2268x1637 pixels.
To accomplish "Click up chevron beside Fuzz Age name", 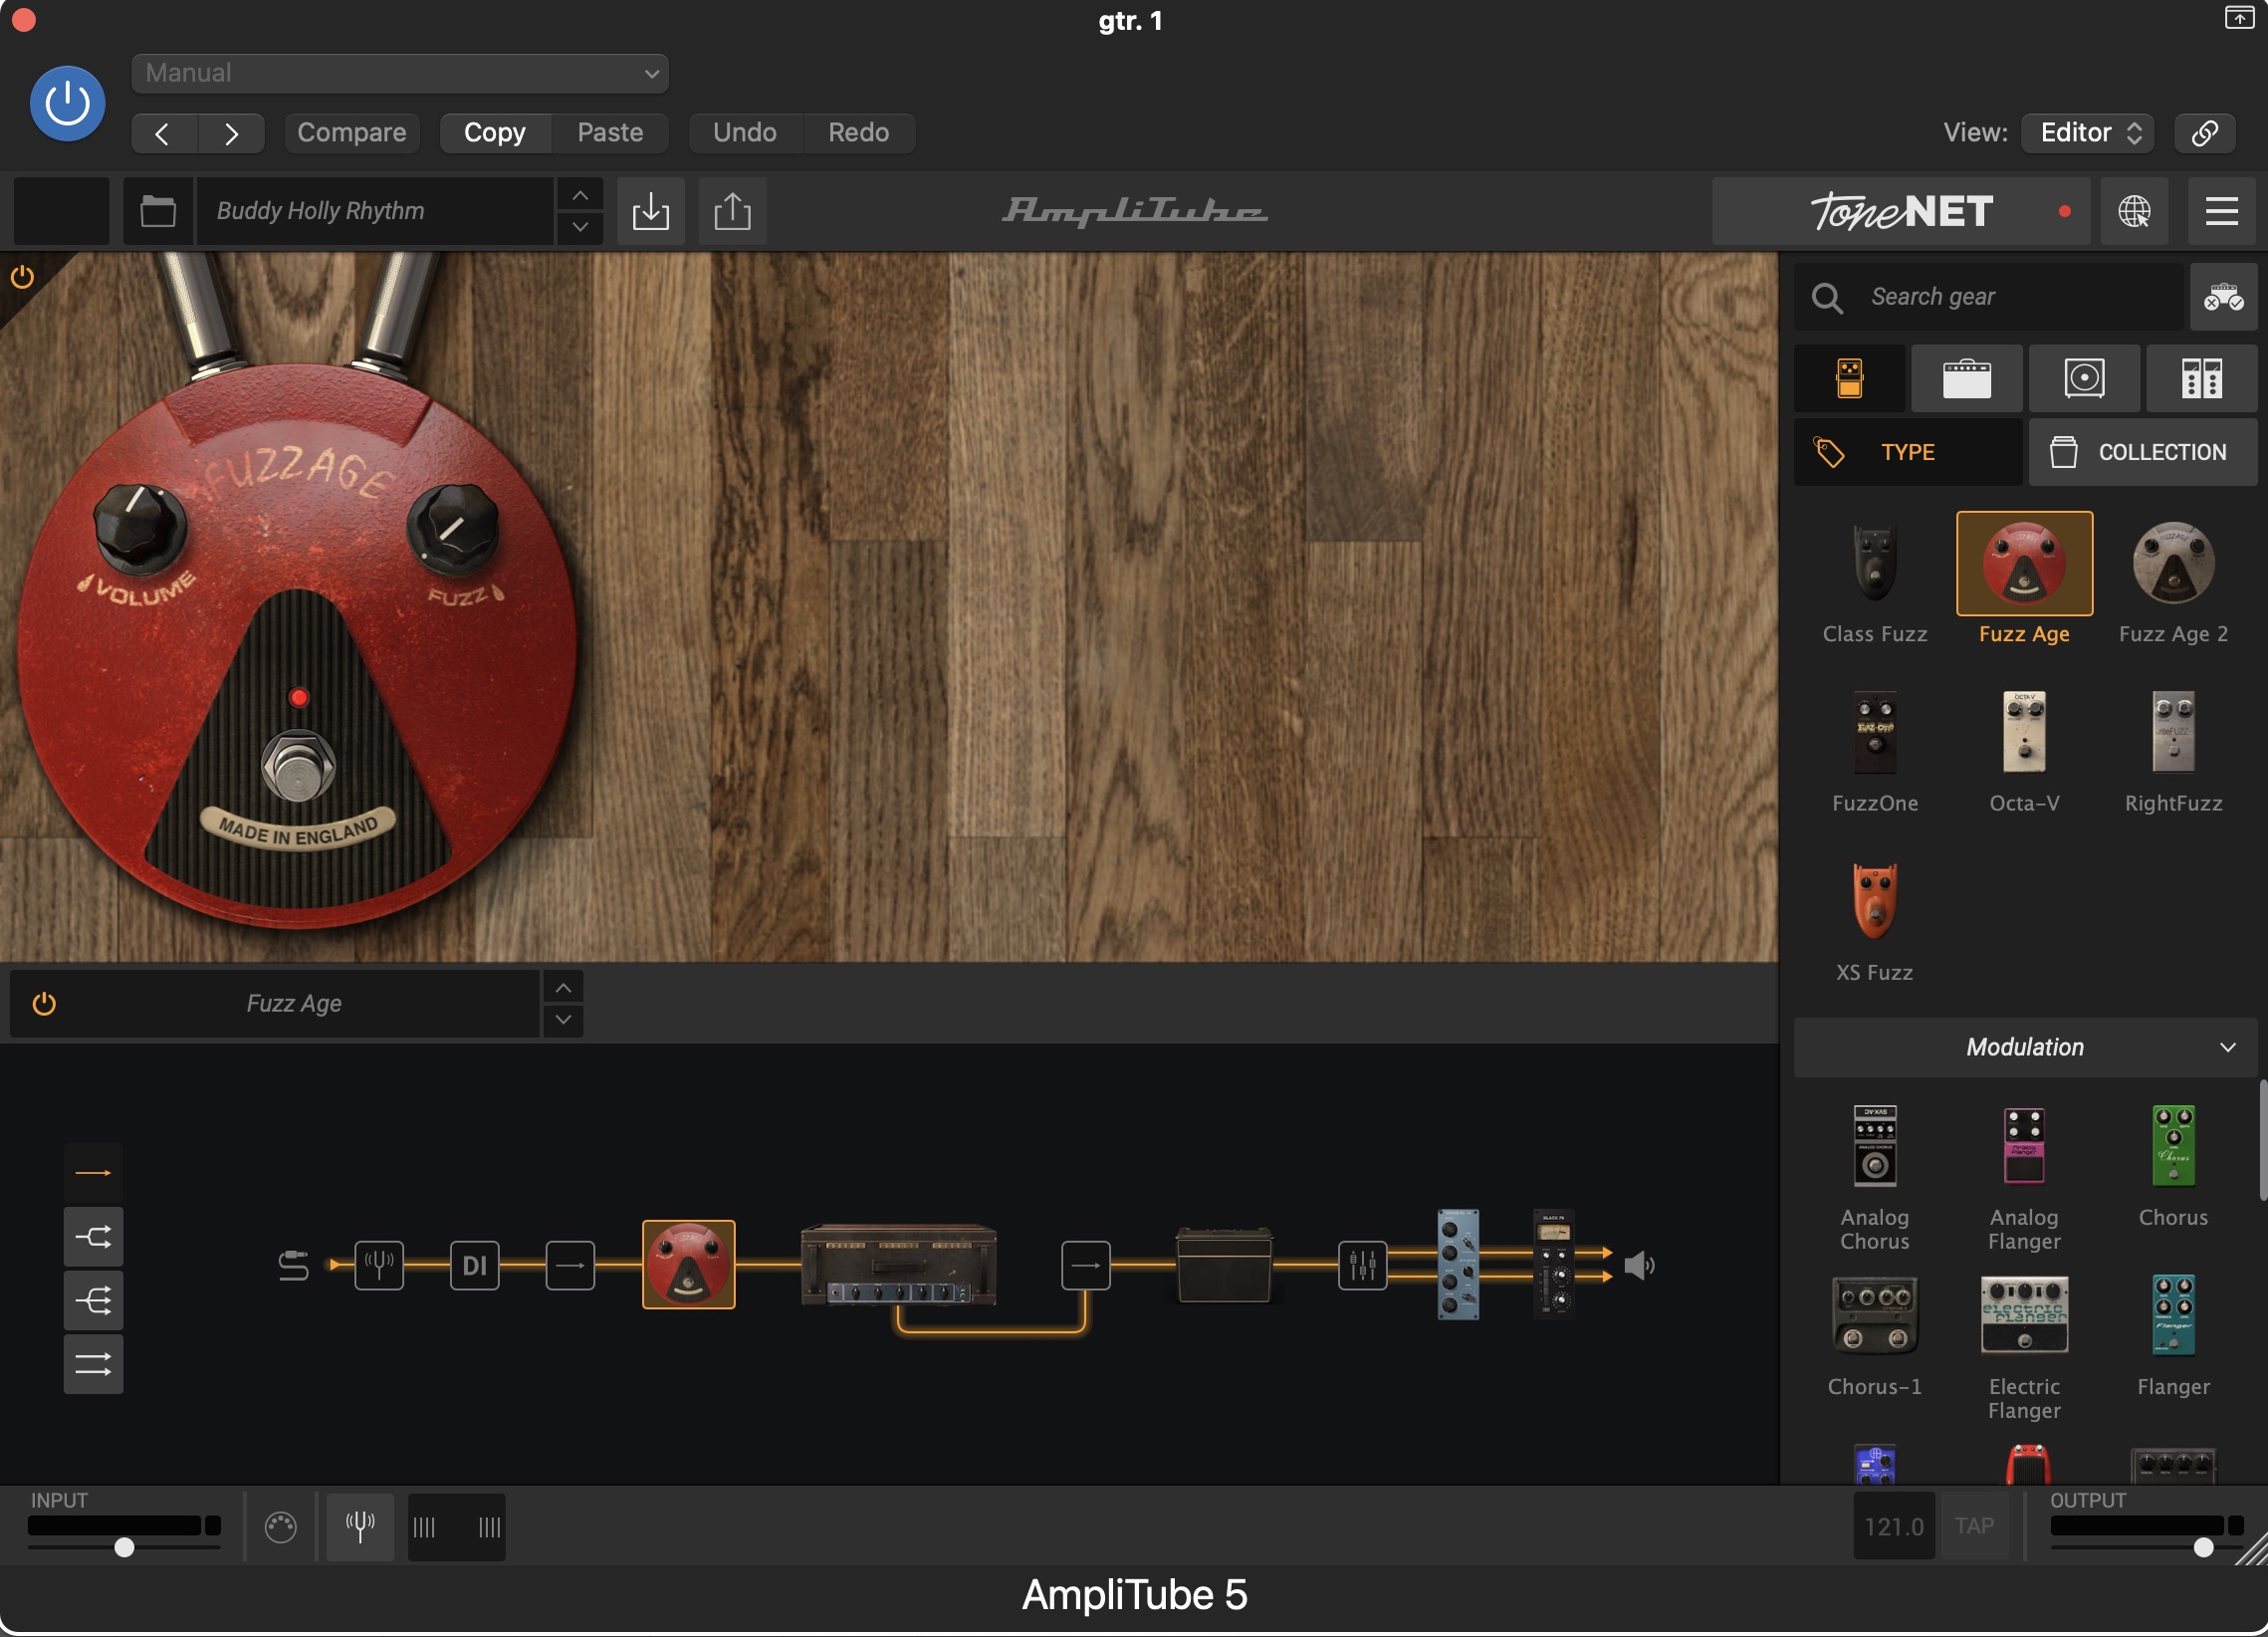I will [563, 988].
